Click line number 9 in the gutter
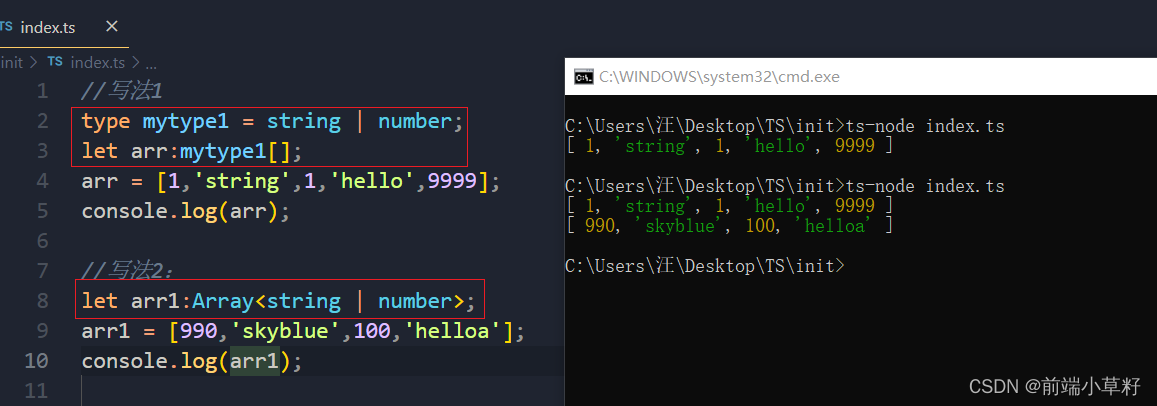The width and height of the screenshot is (1157, 406). (41, 331)
